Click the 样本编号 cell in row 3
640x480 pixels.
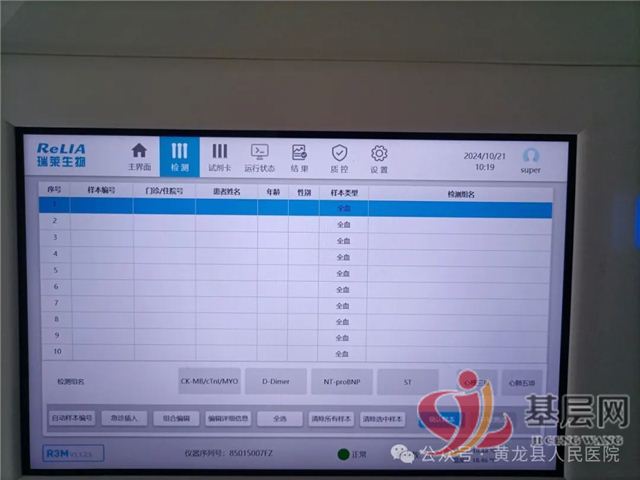[x=101, y=239]
